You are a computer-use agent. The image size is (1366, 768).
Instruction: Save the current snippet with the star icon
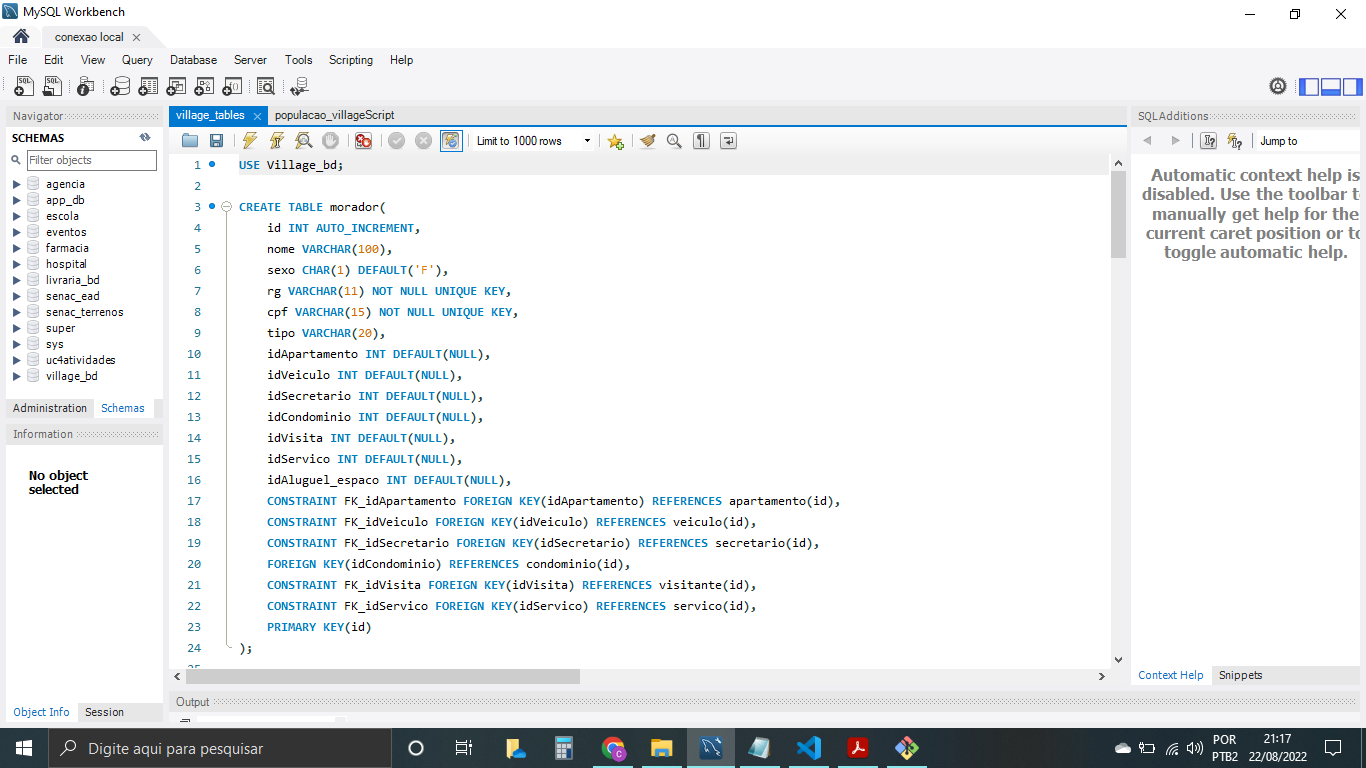click(x=617, y=140)
